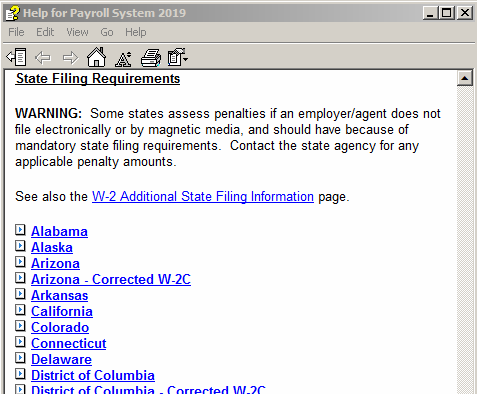
Task: Close the Help for Payroll System window
Action: click(x=465, y=13)
